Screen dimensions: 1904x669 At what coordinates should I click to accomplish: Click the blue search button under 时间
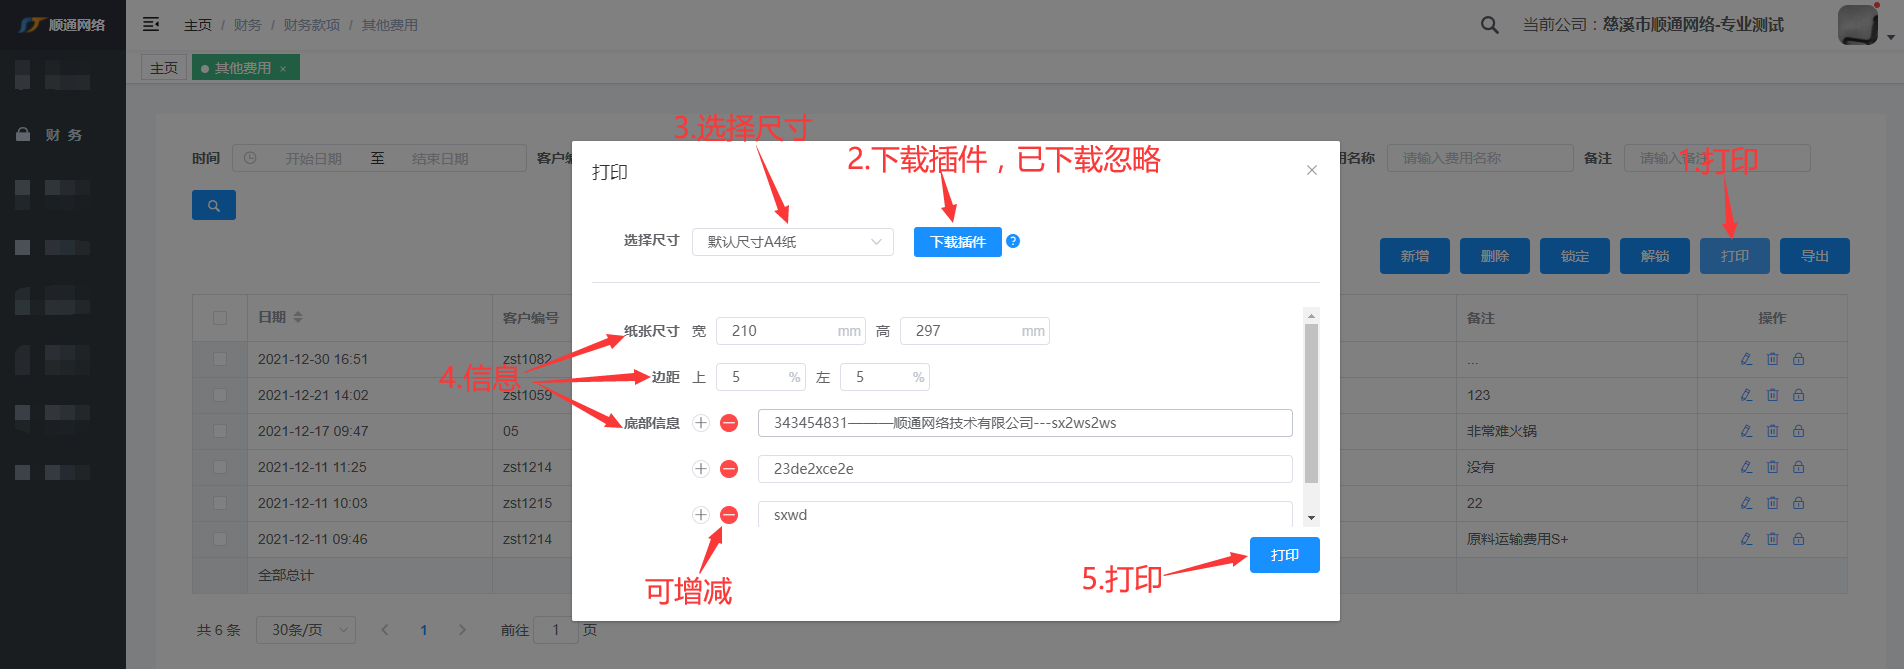click(x=213, y=205)
